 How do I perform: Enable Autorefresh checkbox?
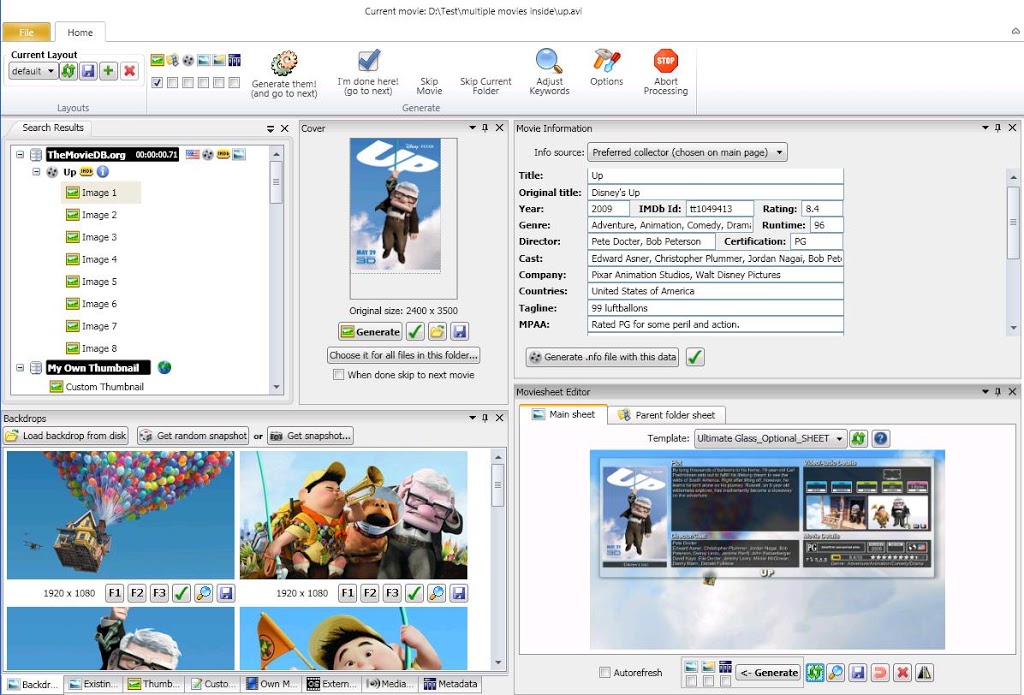coord(605,672)
